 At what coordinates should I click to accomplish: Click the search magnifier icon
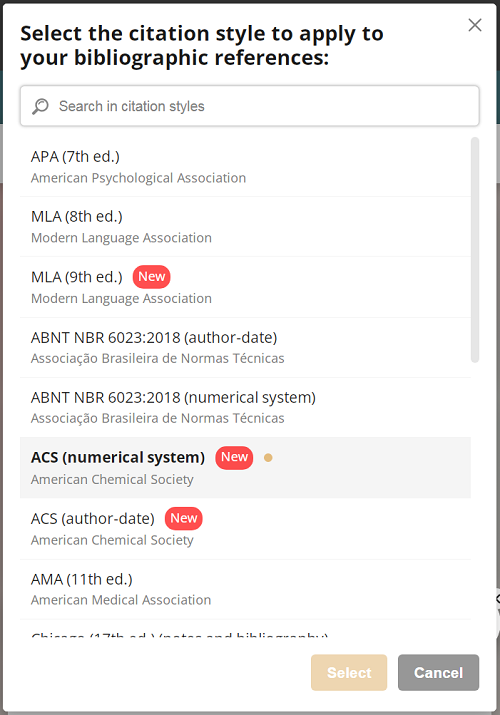[x=40, y=106]
